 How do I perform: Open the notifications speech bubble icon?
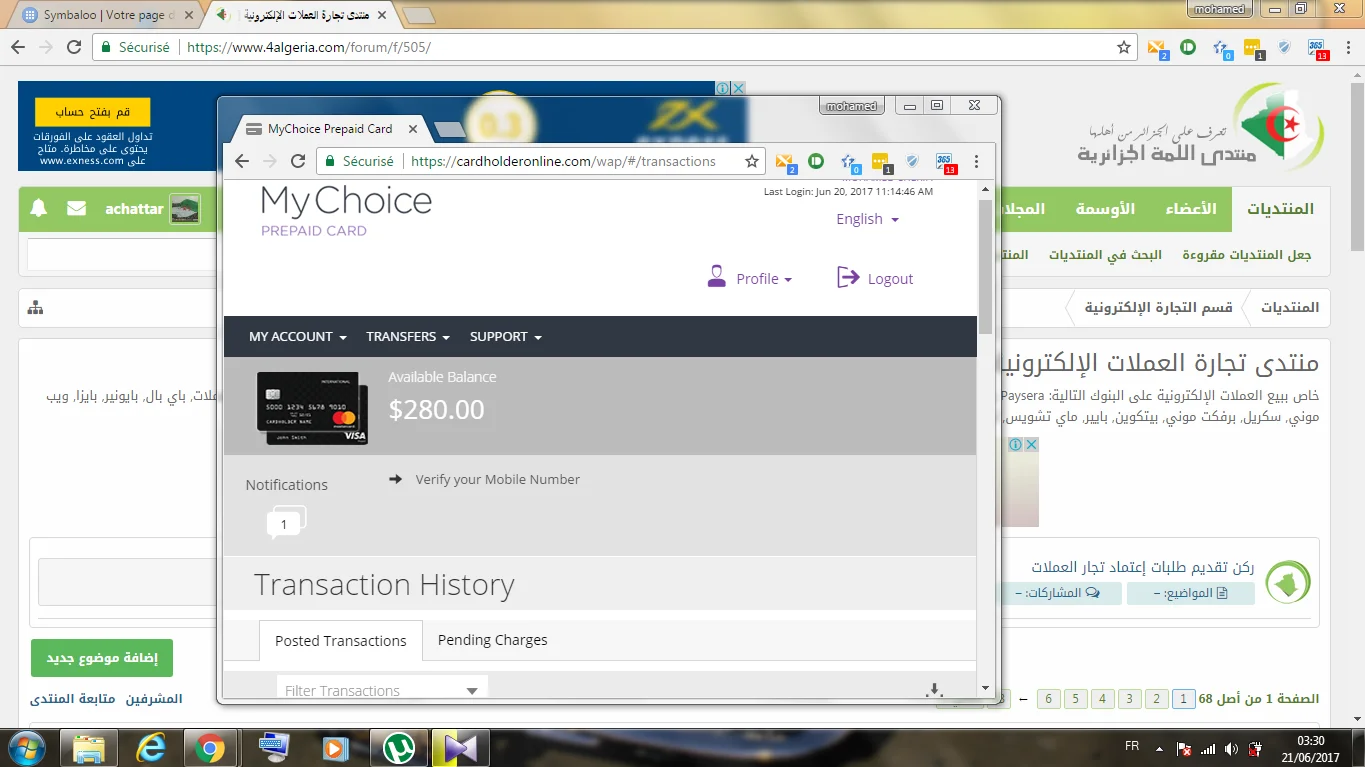pyautogui.click(x=285, y=522)
